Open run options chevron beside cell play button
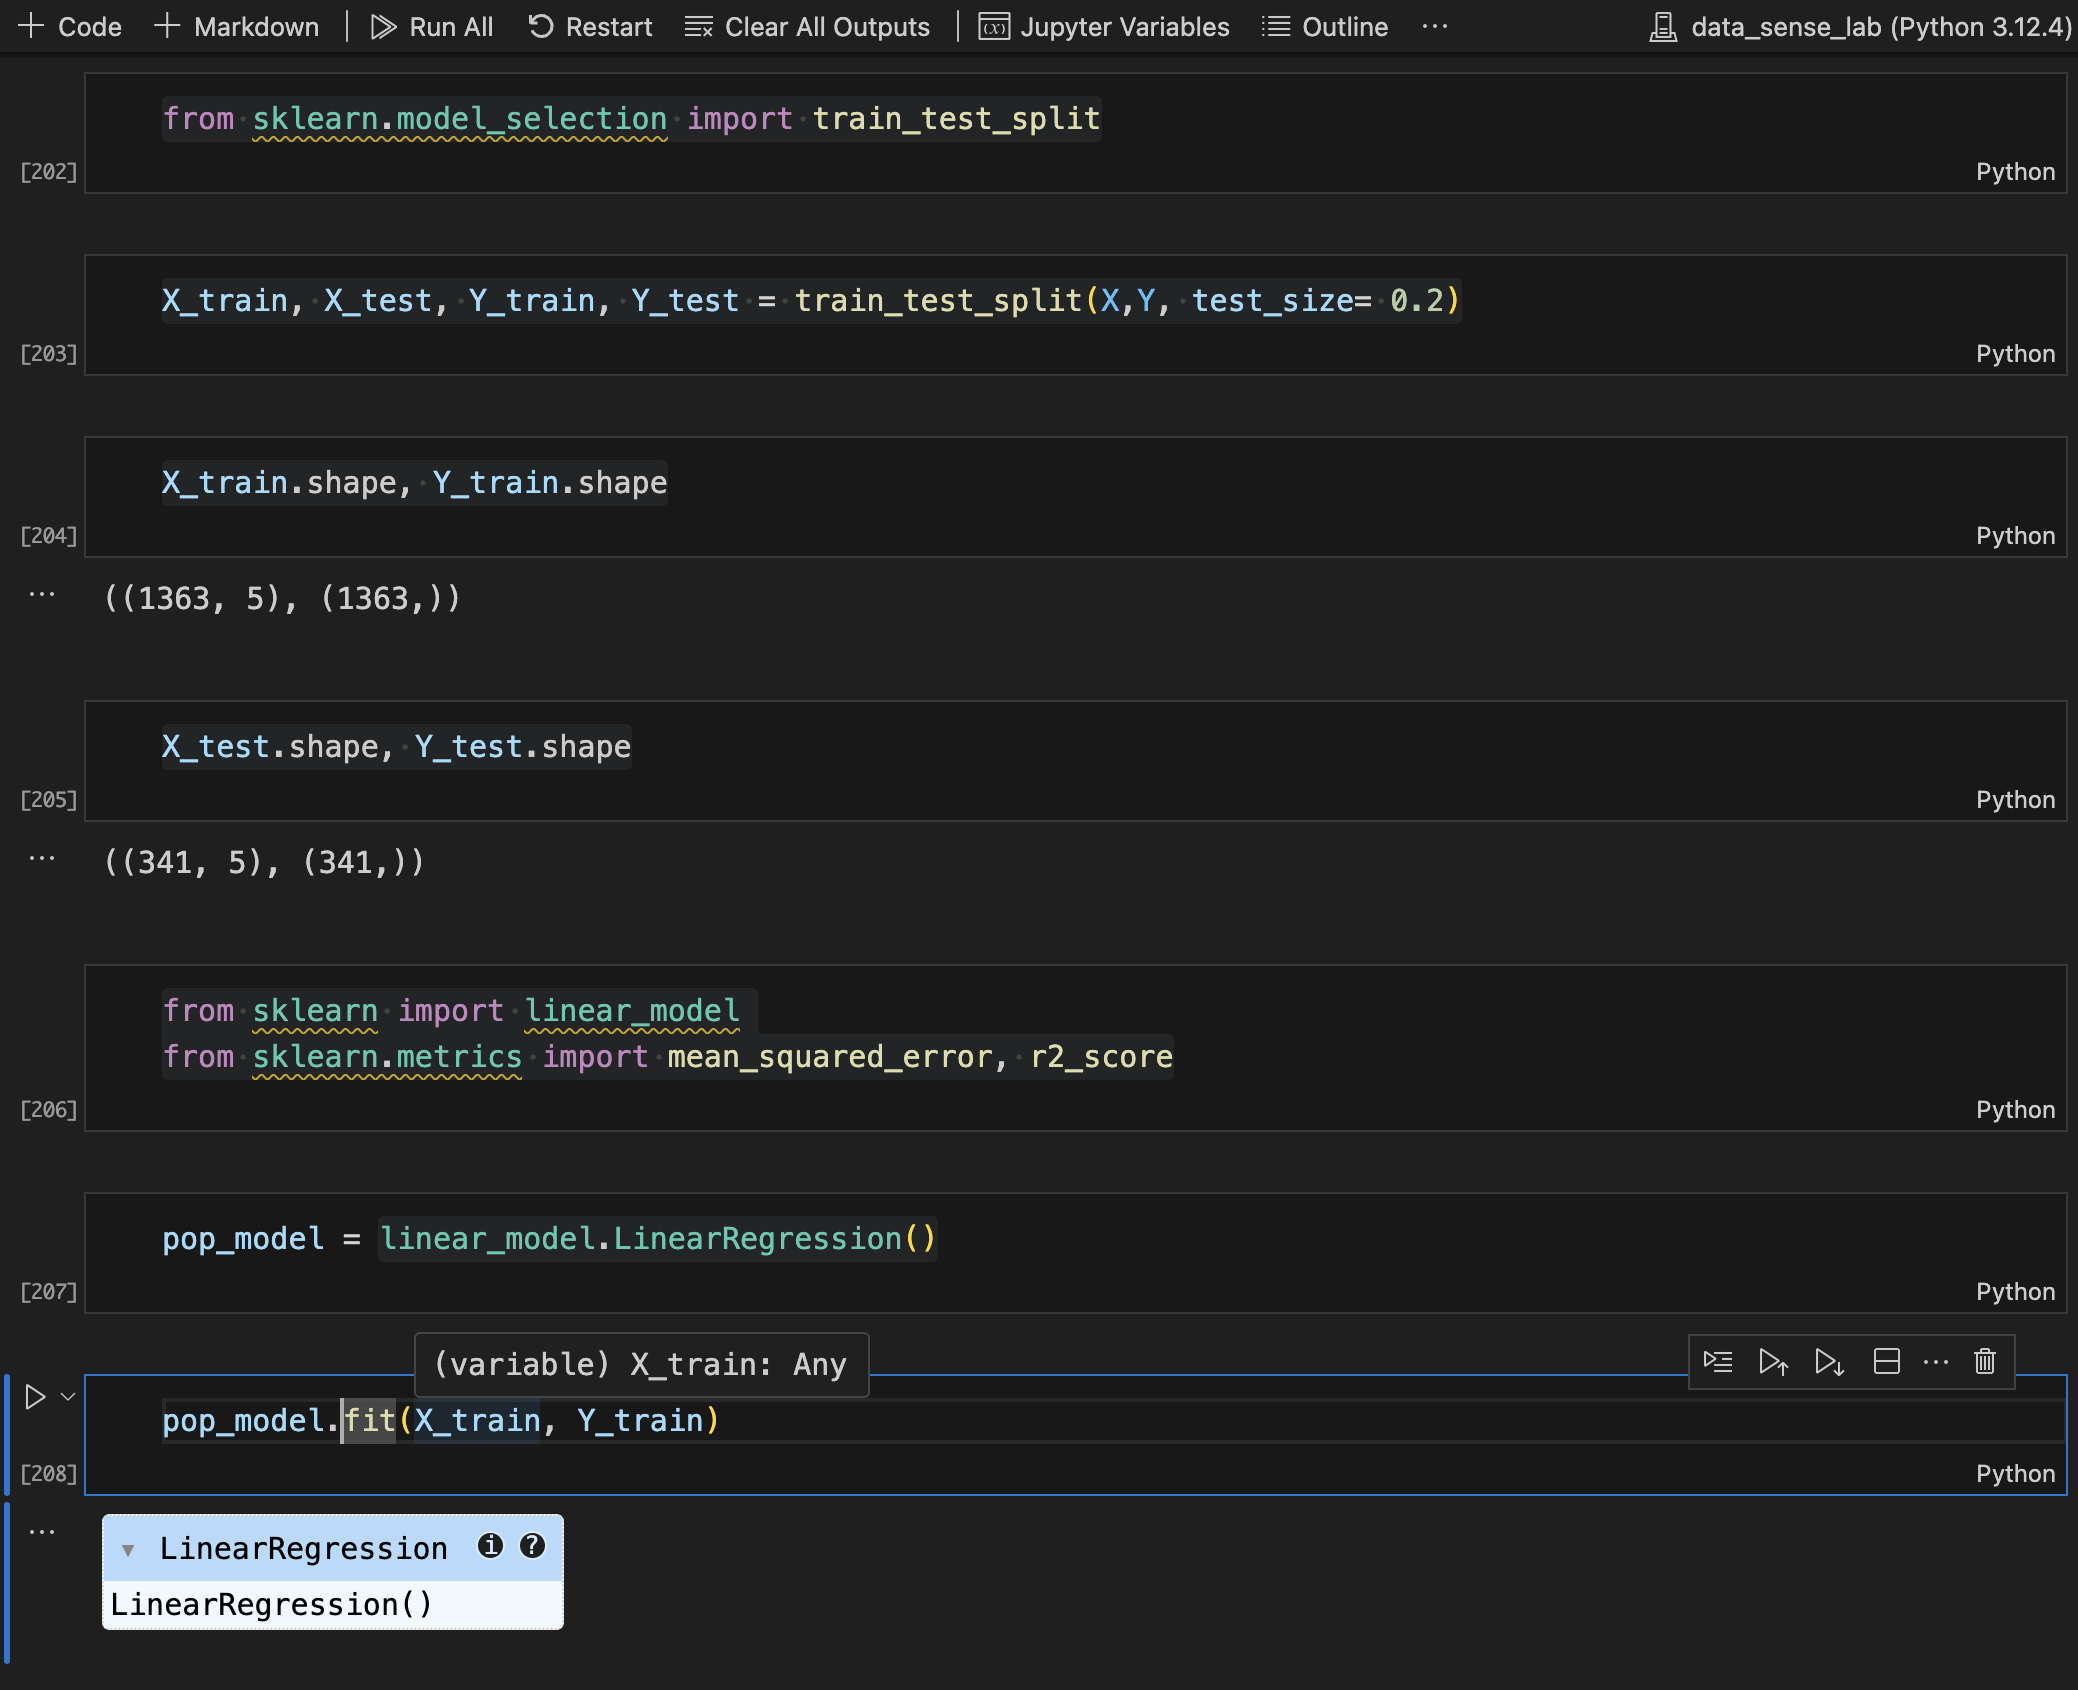The width and height of the screenshot is (2078, 1690). [x=67, y=1396]
